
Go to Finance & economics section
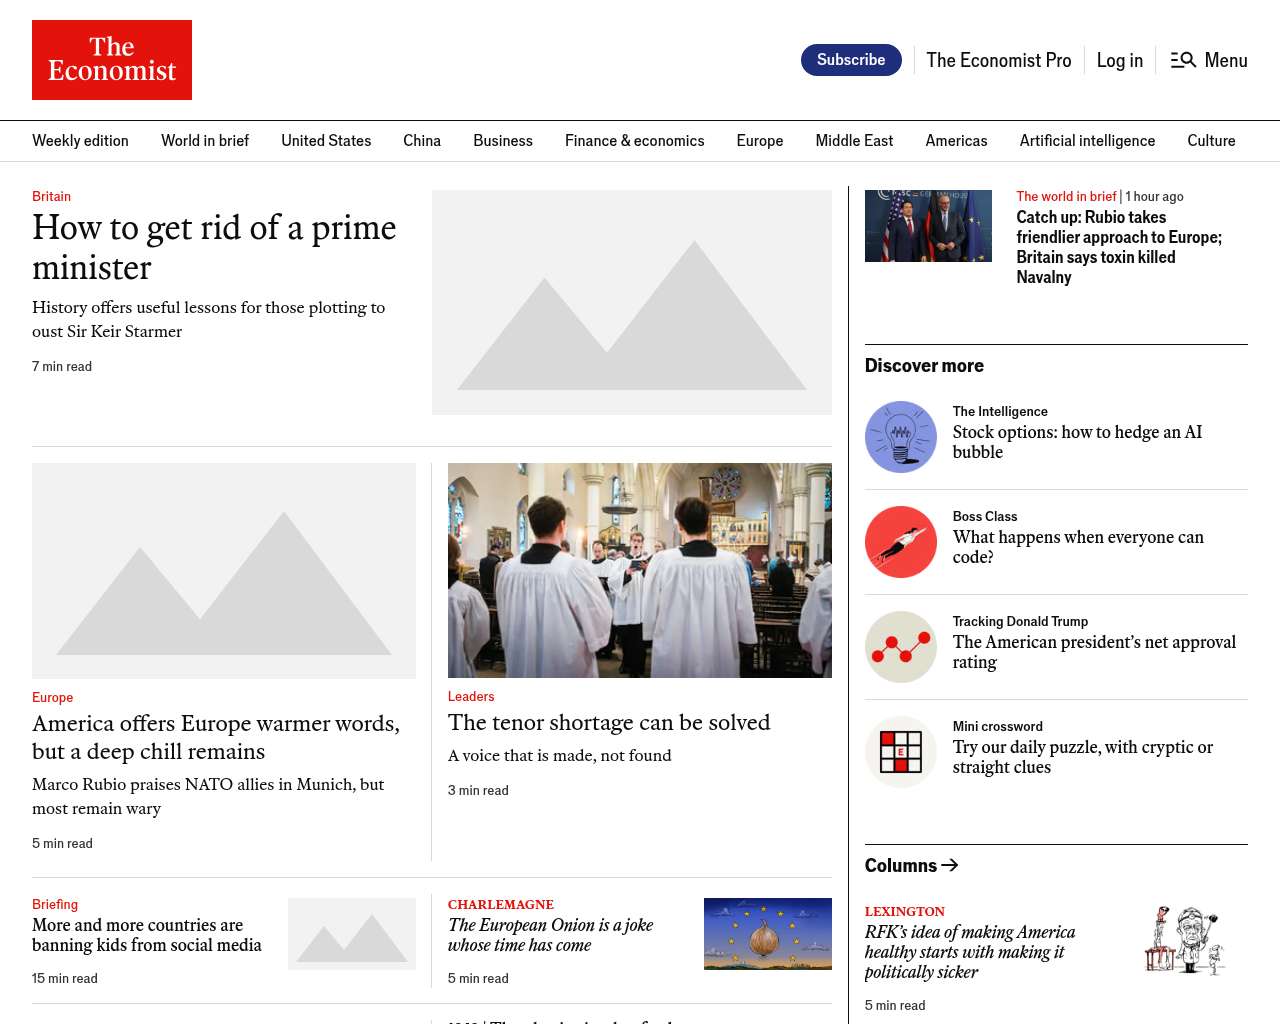pyautogui.click(x=634, y=141)
